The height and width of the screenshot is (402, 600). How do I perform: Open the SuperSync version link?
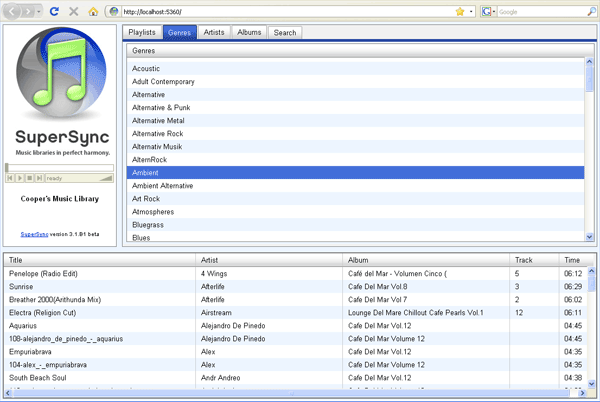coord(34,234)
